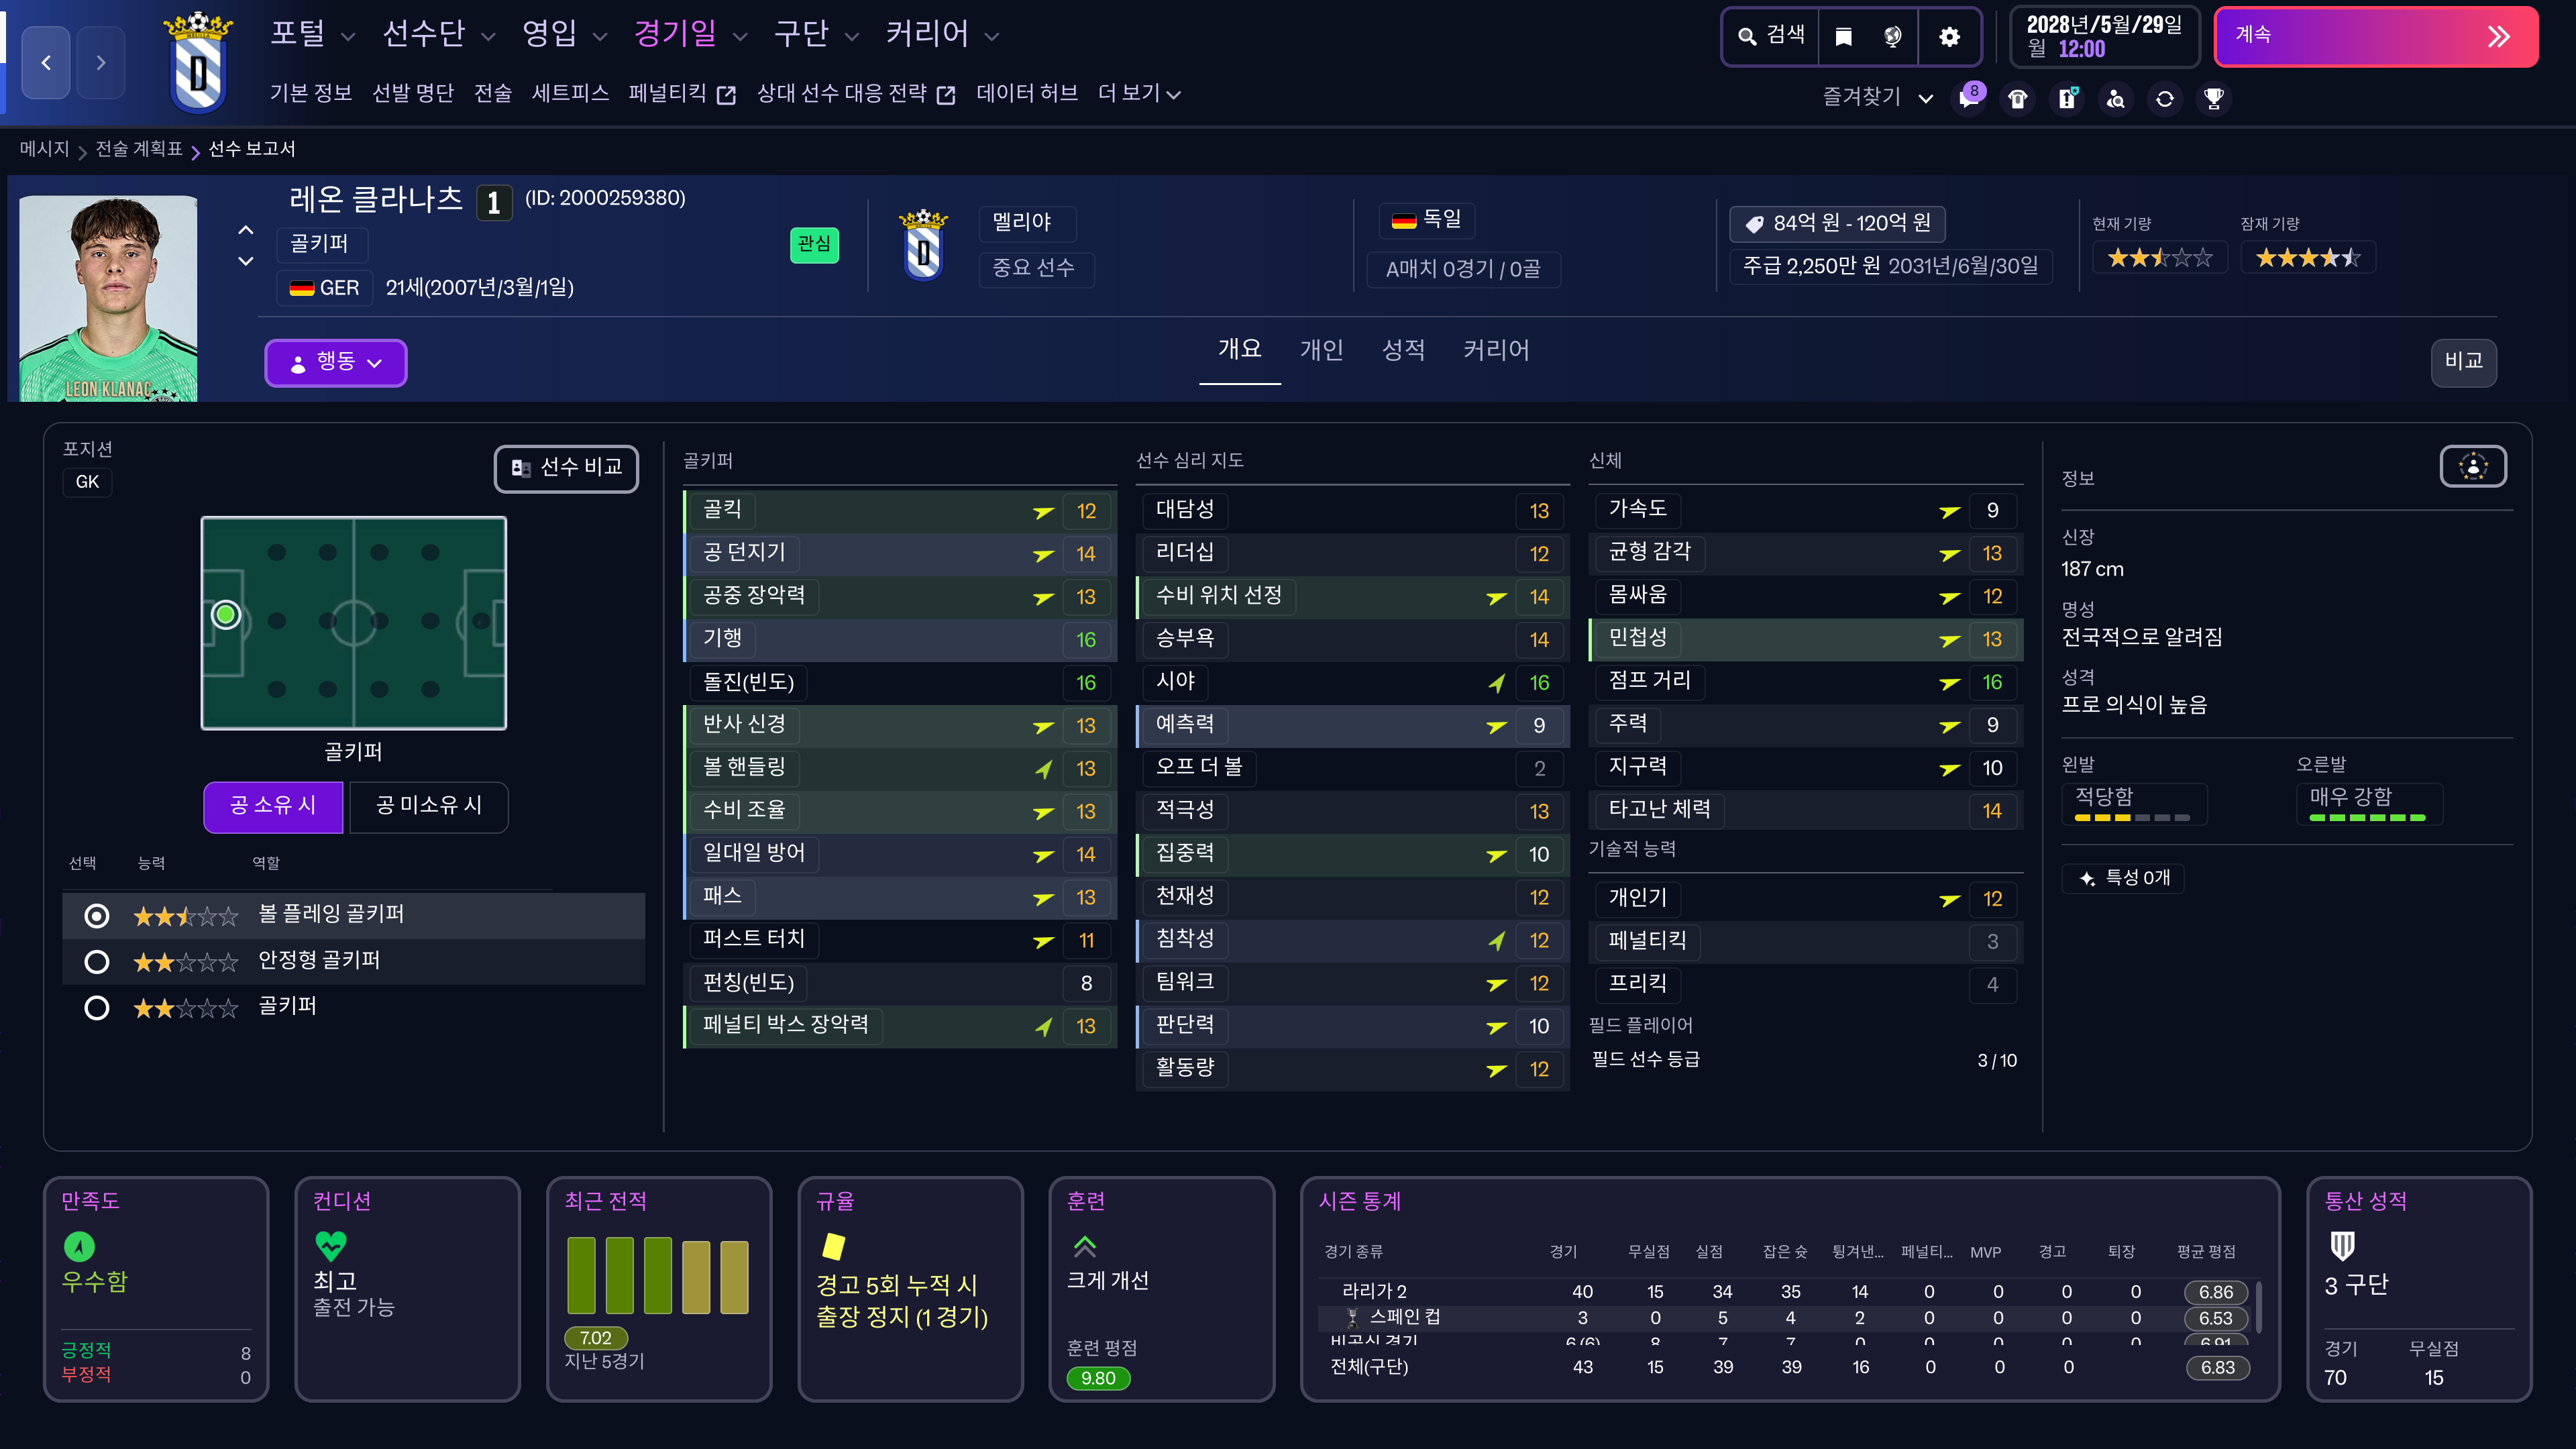The image size is (2576, 1449).
Task: Switch pitch view to 공 미소유 시
Action: tap(428, 806)
